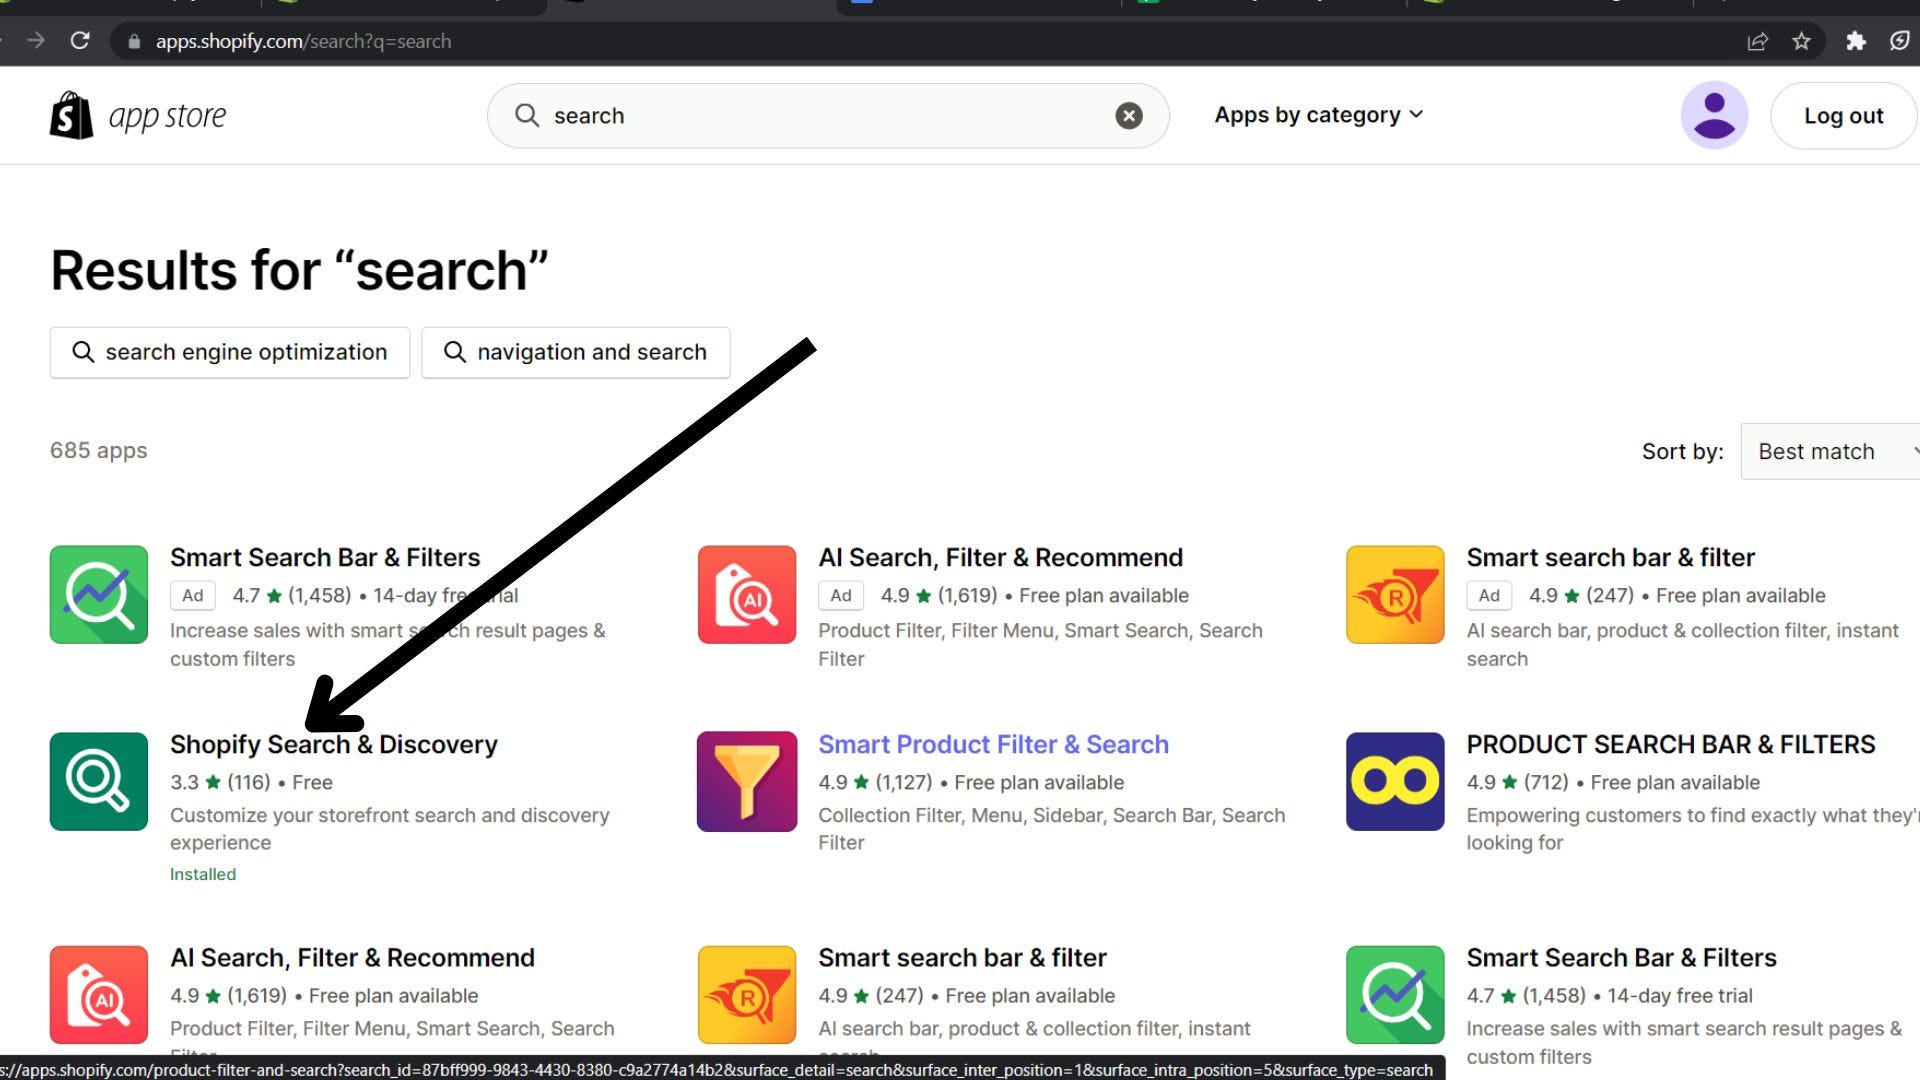Select the navigation and search suggestion
Screen dimensions: 1920x1080
pos(576,352)
